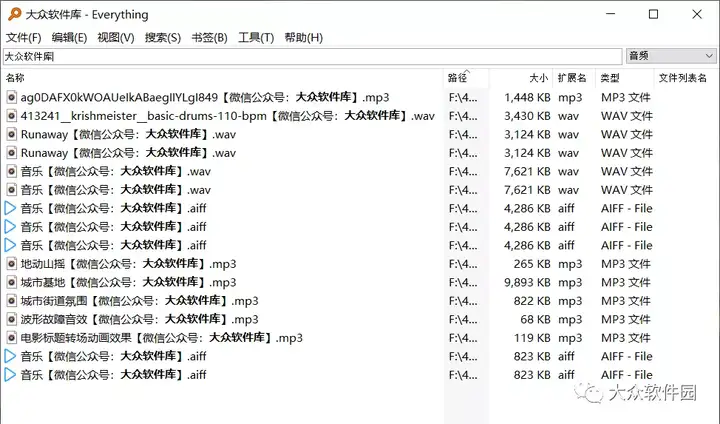The width and height of the screenshot is (720, 424).
Task: Click the icon beside 城市街道氛围 mp3 file
Action: tap(11, 301)
